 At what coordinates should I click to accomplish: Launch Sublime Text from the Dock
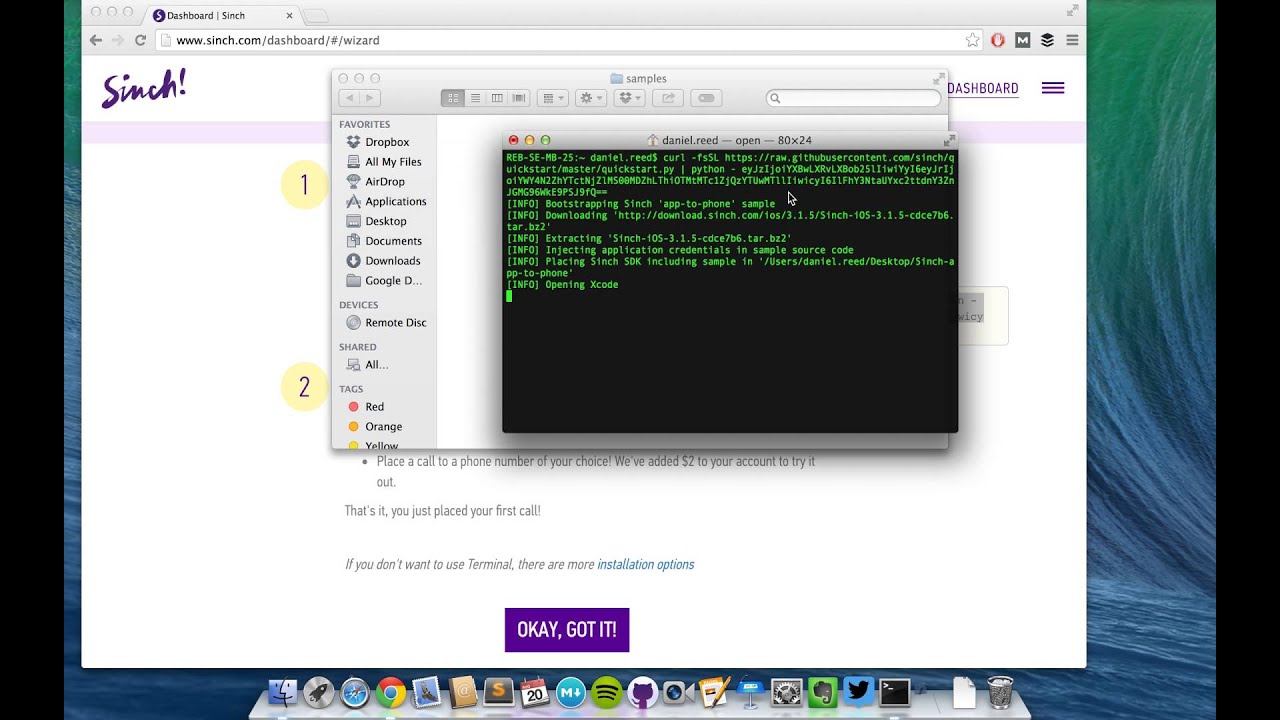(499, 692)
